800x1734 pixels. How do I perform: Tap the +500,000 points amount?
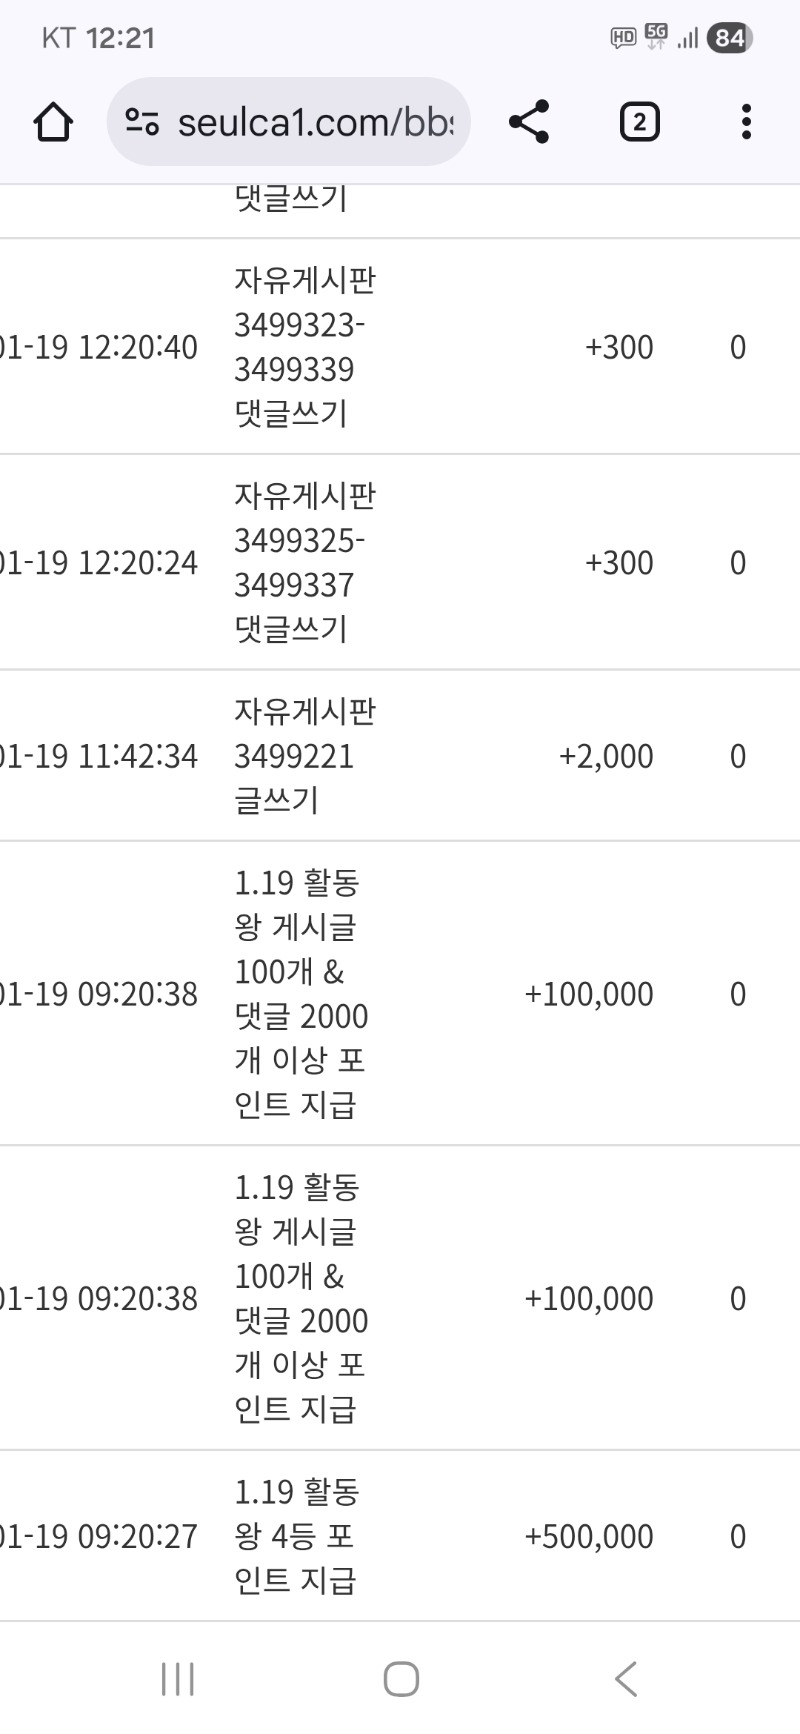pyautogui.click(x=589, y=1537)
